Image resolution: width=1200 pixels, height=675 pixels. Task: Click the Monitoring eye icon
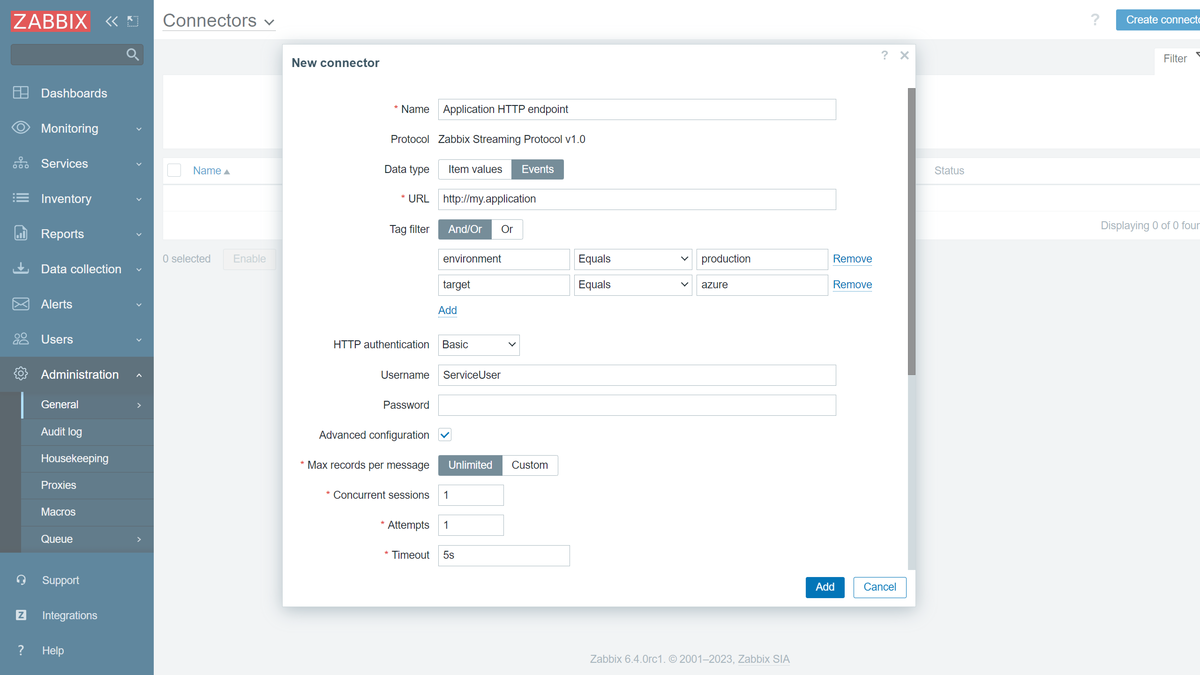[21, 128]
